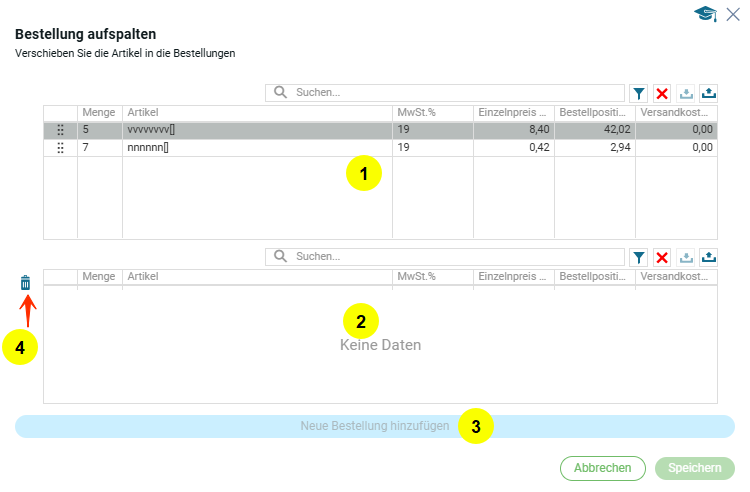750x492 pixels.
Task: Clear filters with bottom table's red X
Action: (662, 257)
